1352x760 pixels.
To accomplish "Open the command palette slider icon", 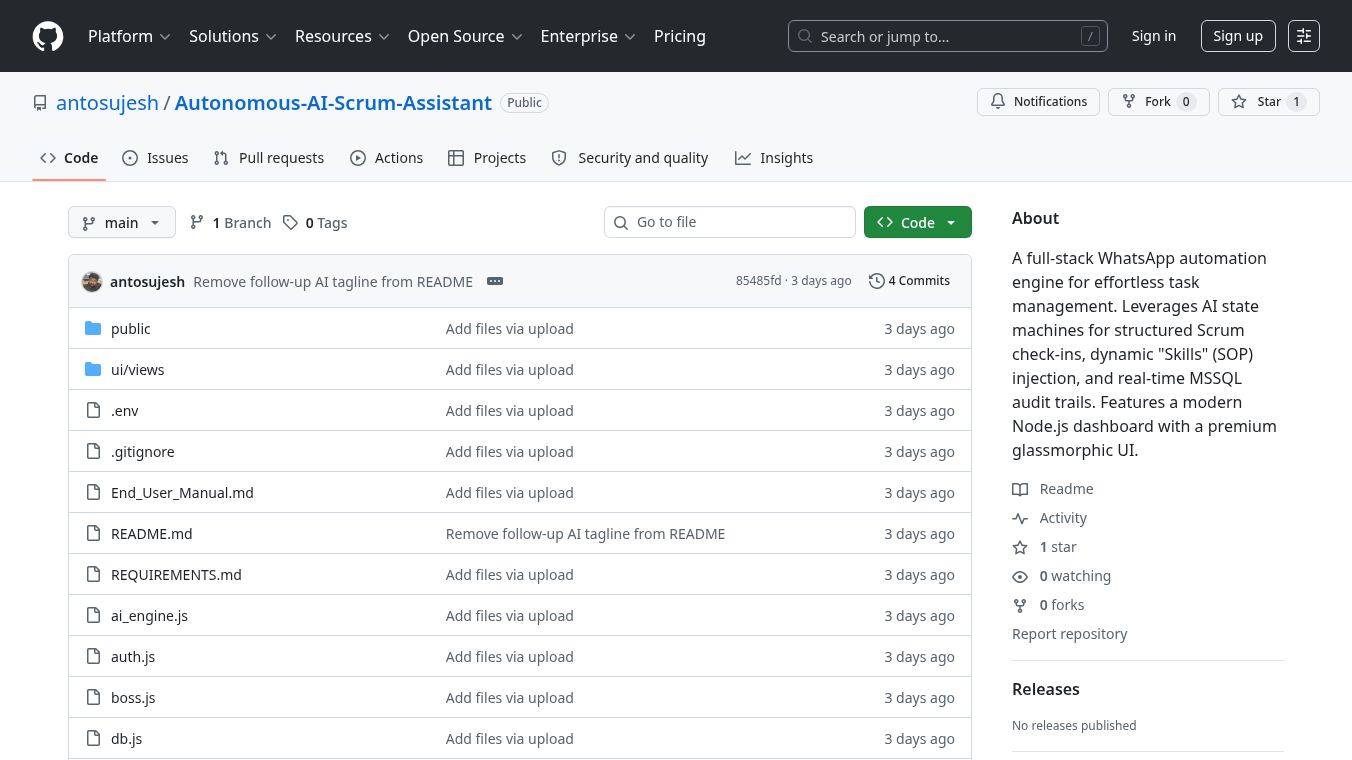I will pos(1304,36).
